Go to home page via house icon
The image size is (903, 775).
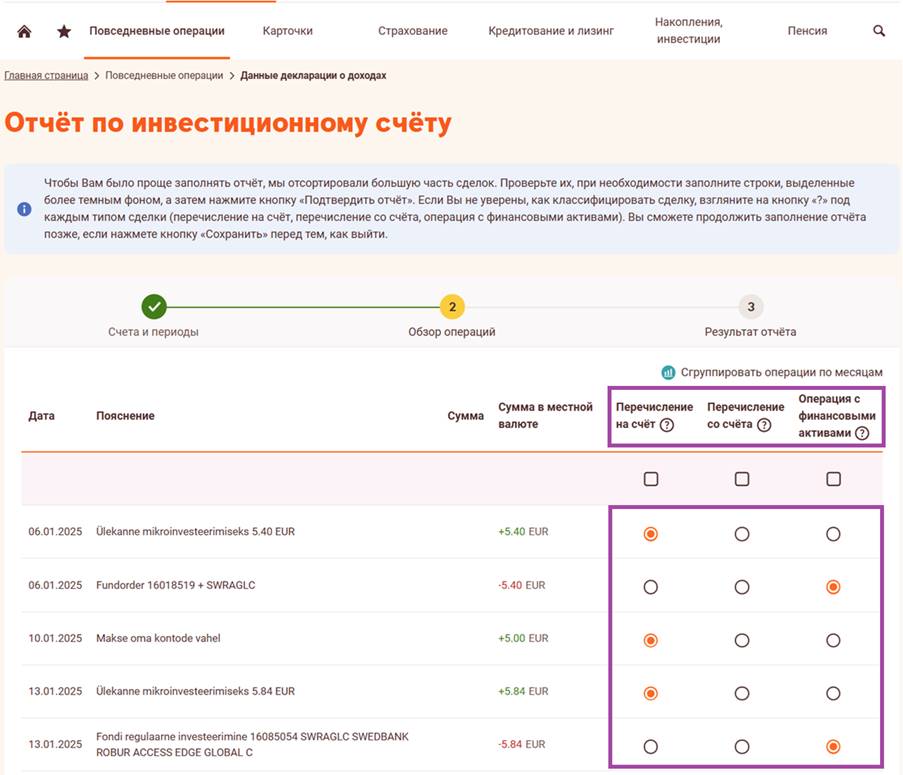25,31
